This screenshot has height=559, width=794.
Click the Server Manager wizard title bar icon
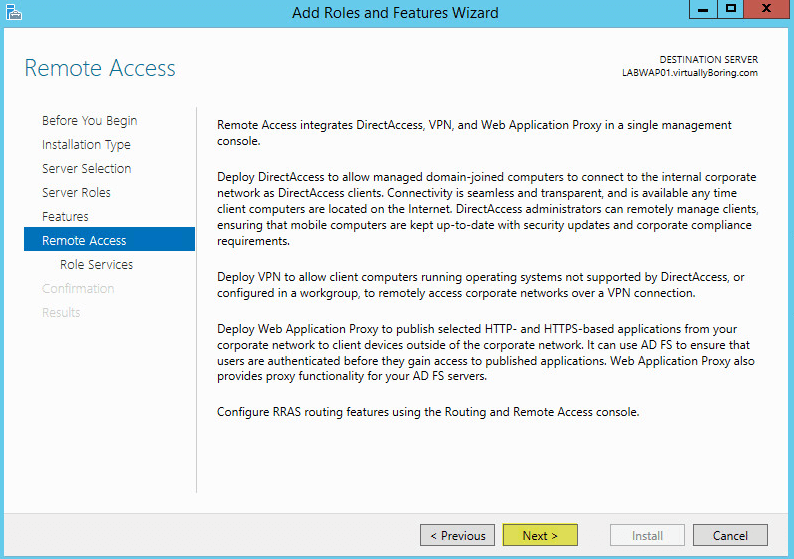point(14,13)
